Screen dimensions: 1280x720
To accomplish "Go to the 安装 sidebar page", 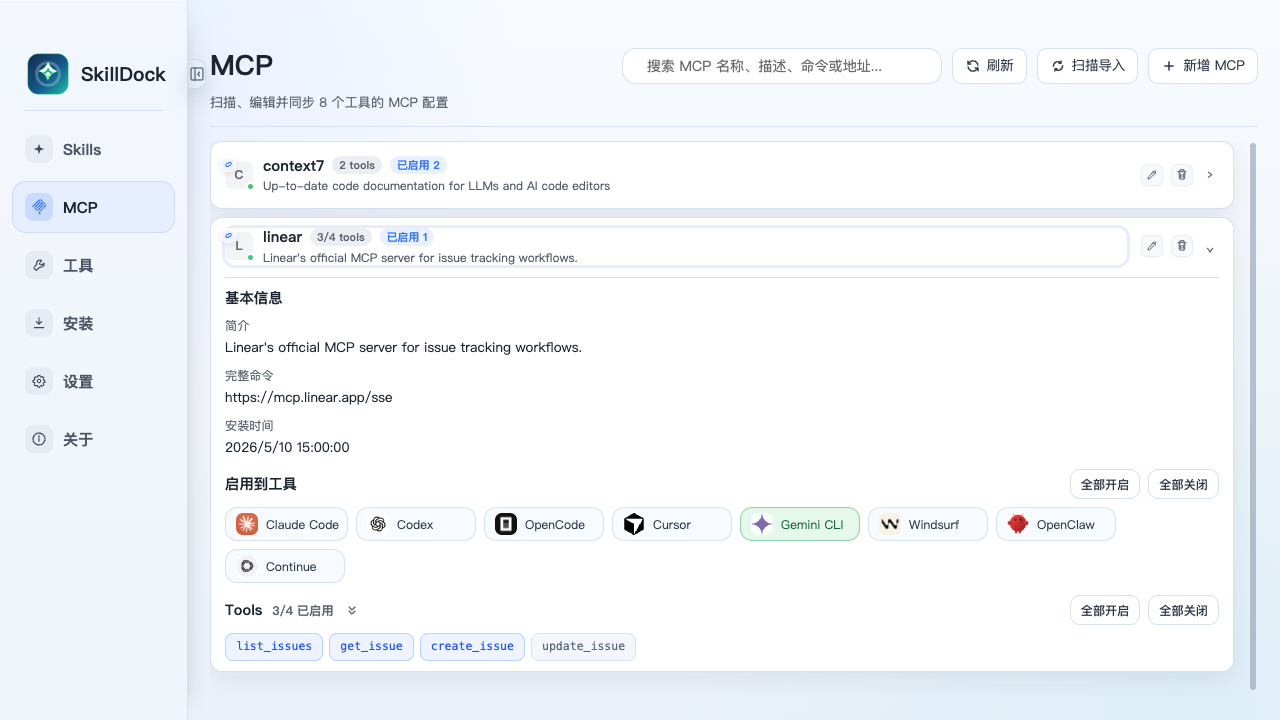I will (x=93, y=323).
